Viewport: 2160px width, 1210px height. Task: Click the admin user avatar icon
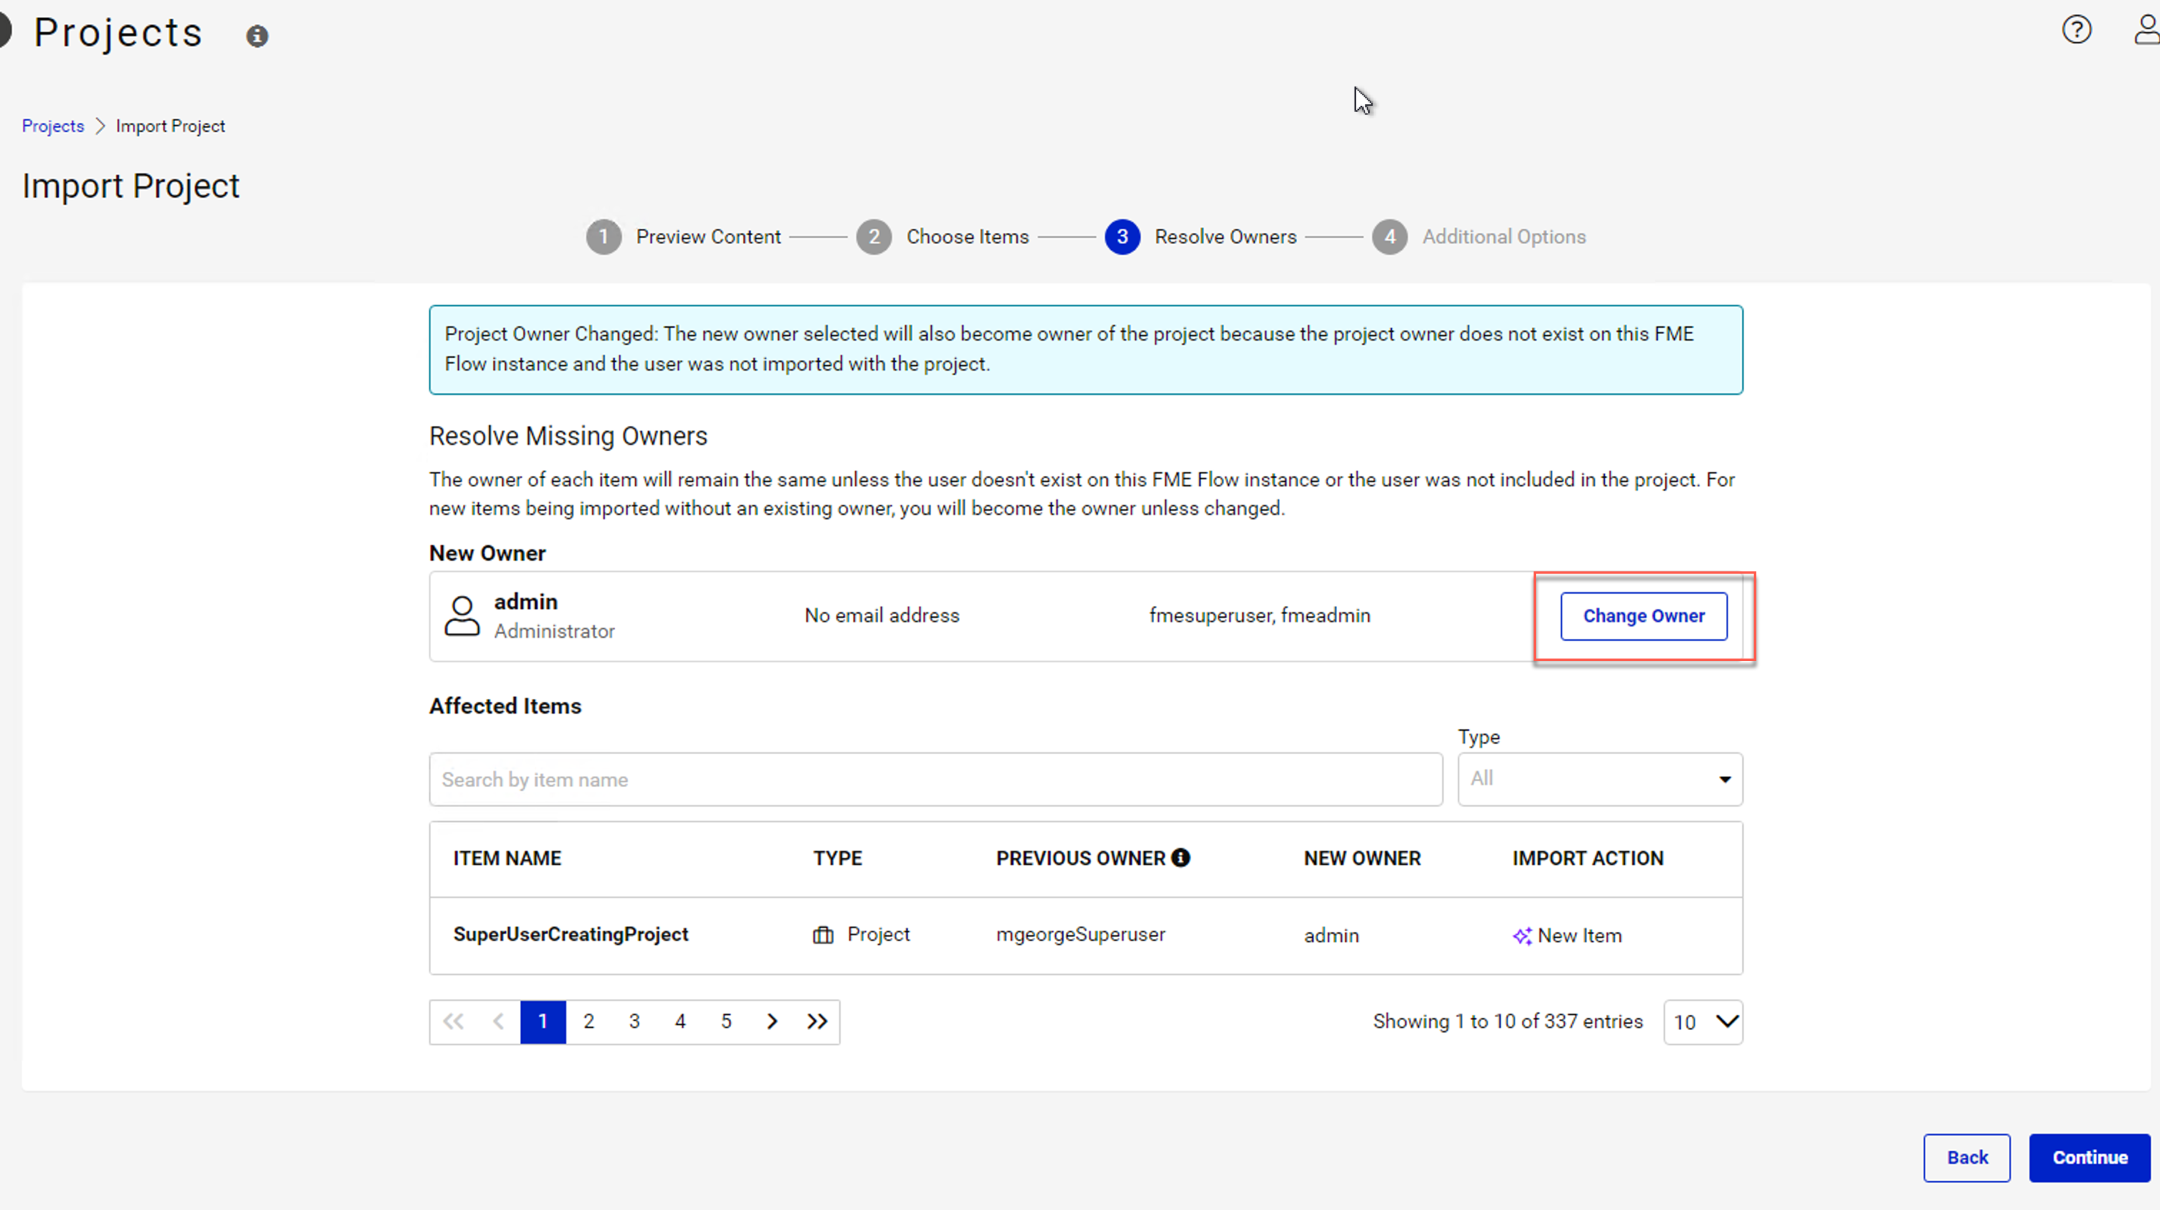(x=462, y=616)
